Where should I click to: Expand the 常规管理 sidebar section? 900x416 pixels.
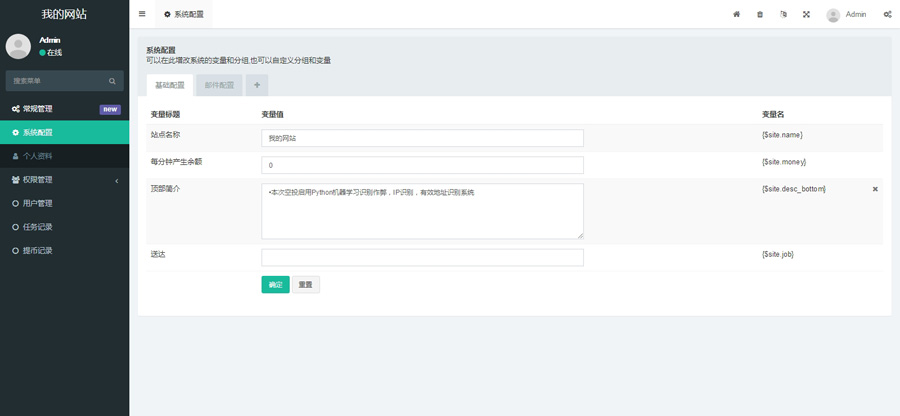point(64,109)
